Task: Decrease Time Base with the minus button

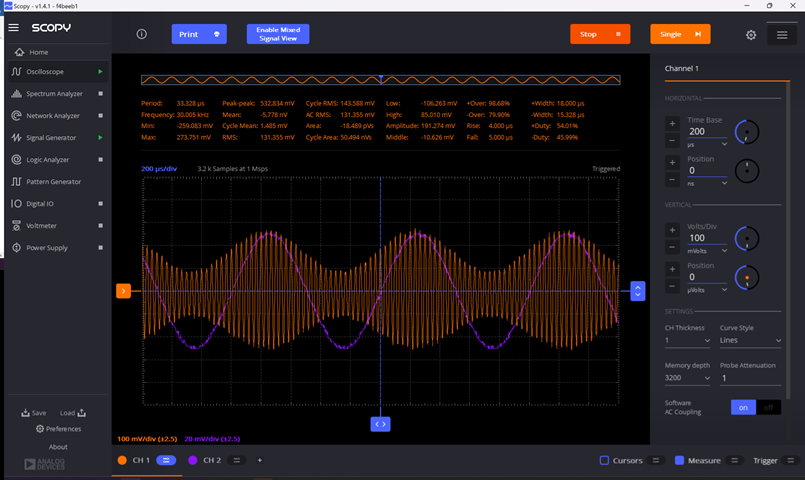Action: pos(672,141)
